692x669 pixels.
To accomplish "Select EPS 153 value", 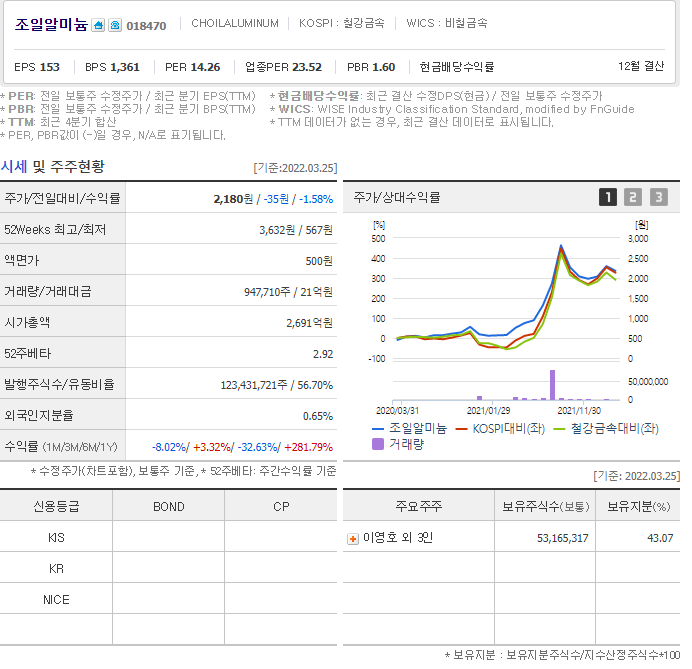I will point(37,67).
